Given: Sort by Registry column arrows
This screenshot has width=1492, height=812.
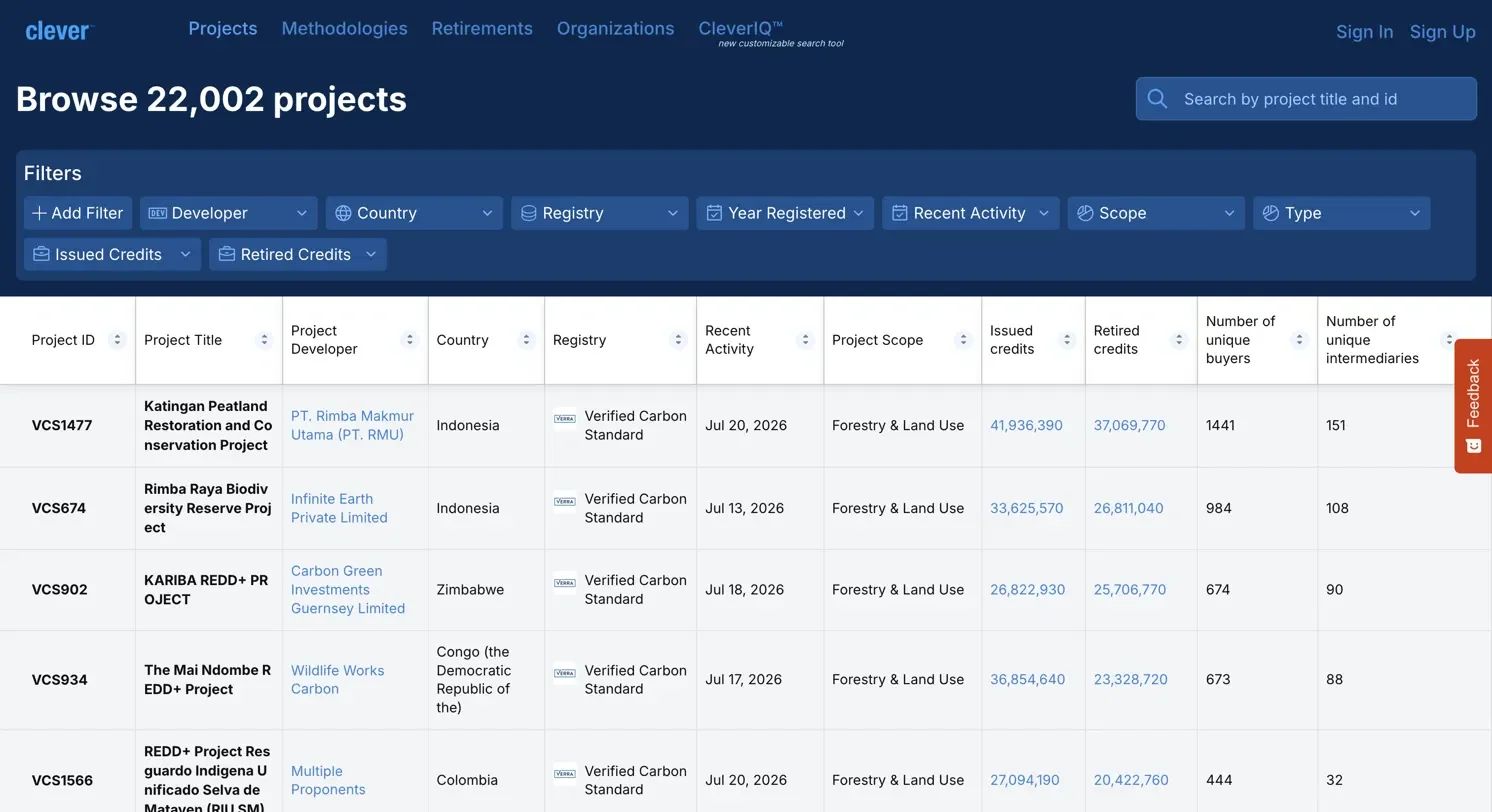Looking at the screenshot, I should (x=679, y=340).
